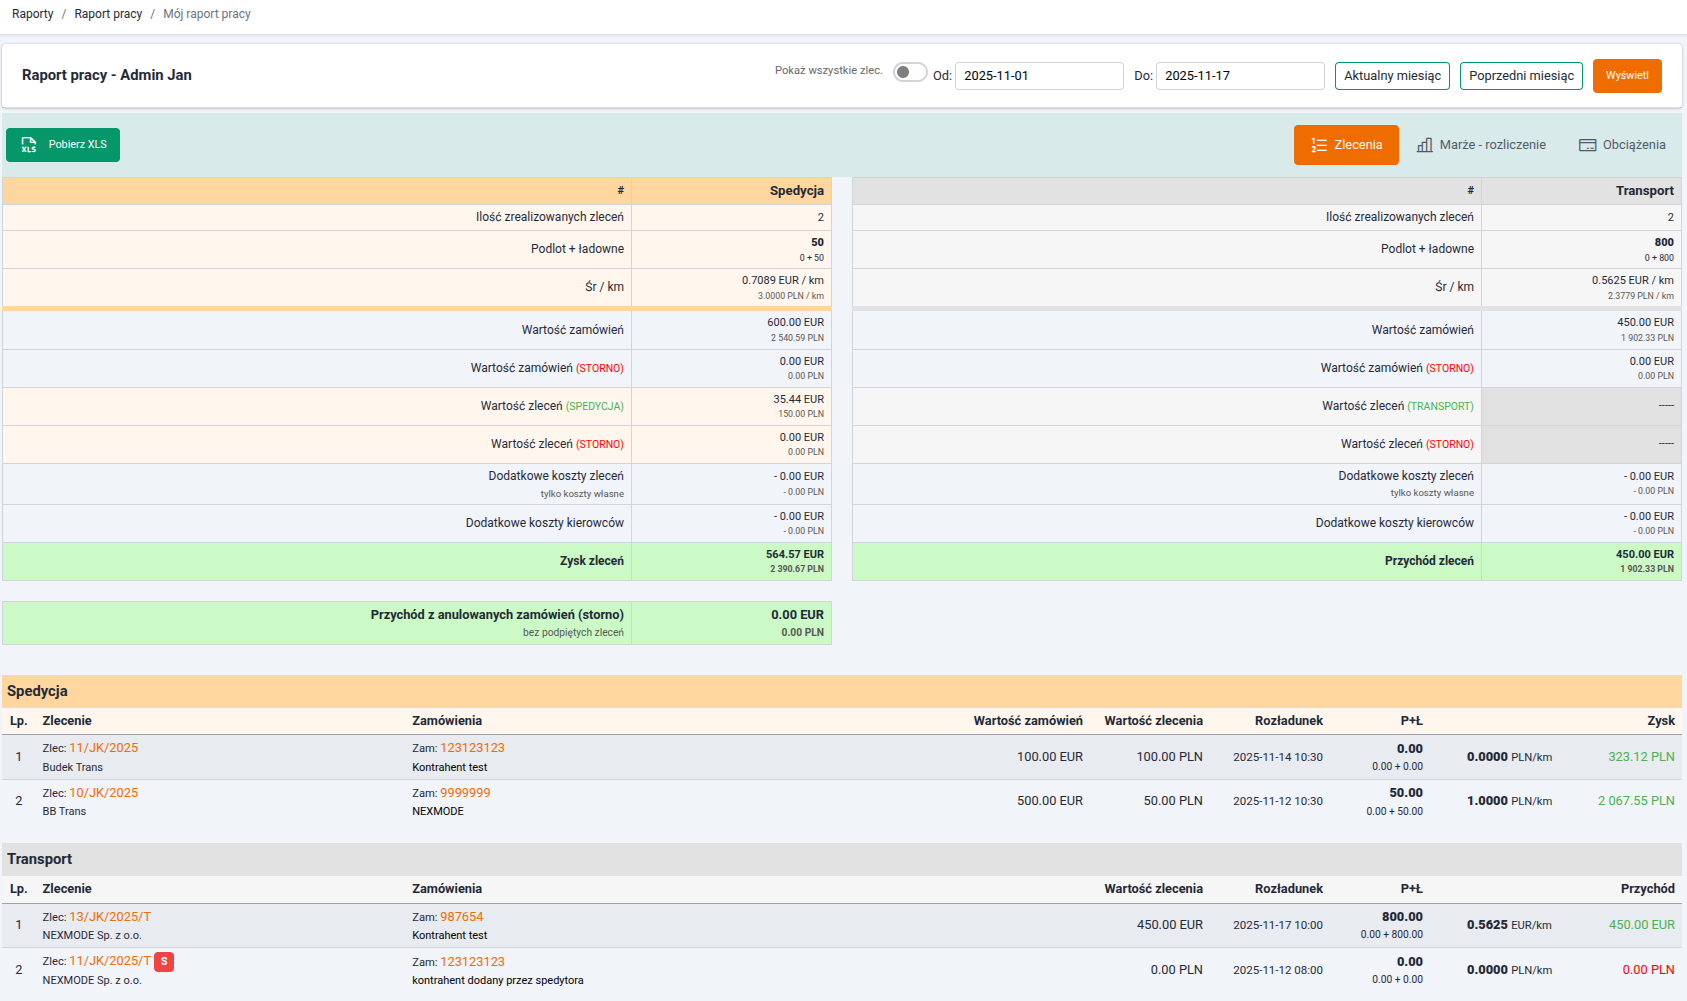Toggle the Pokaż wszystkie zlec. switch

(909, 72)
